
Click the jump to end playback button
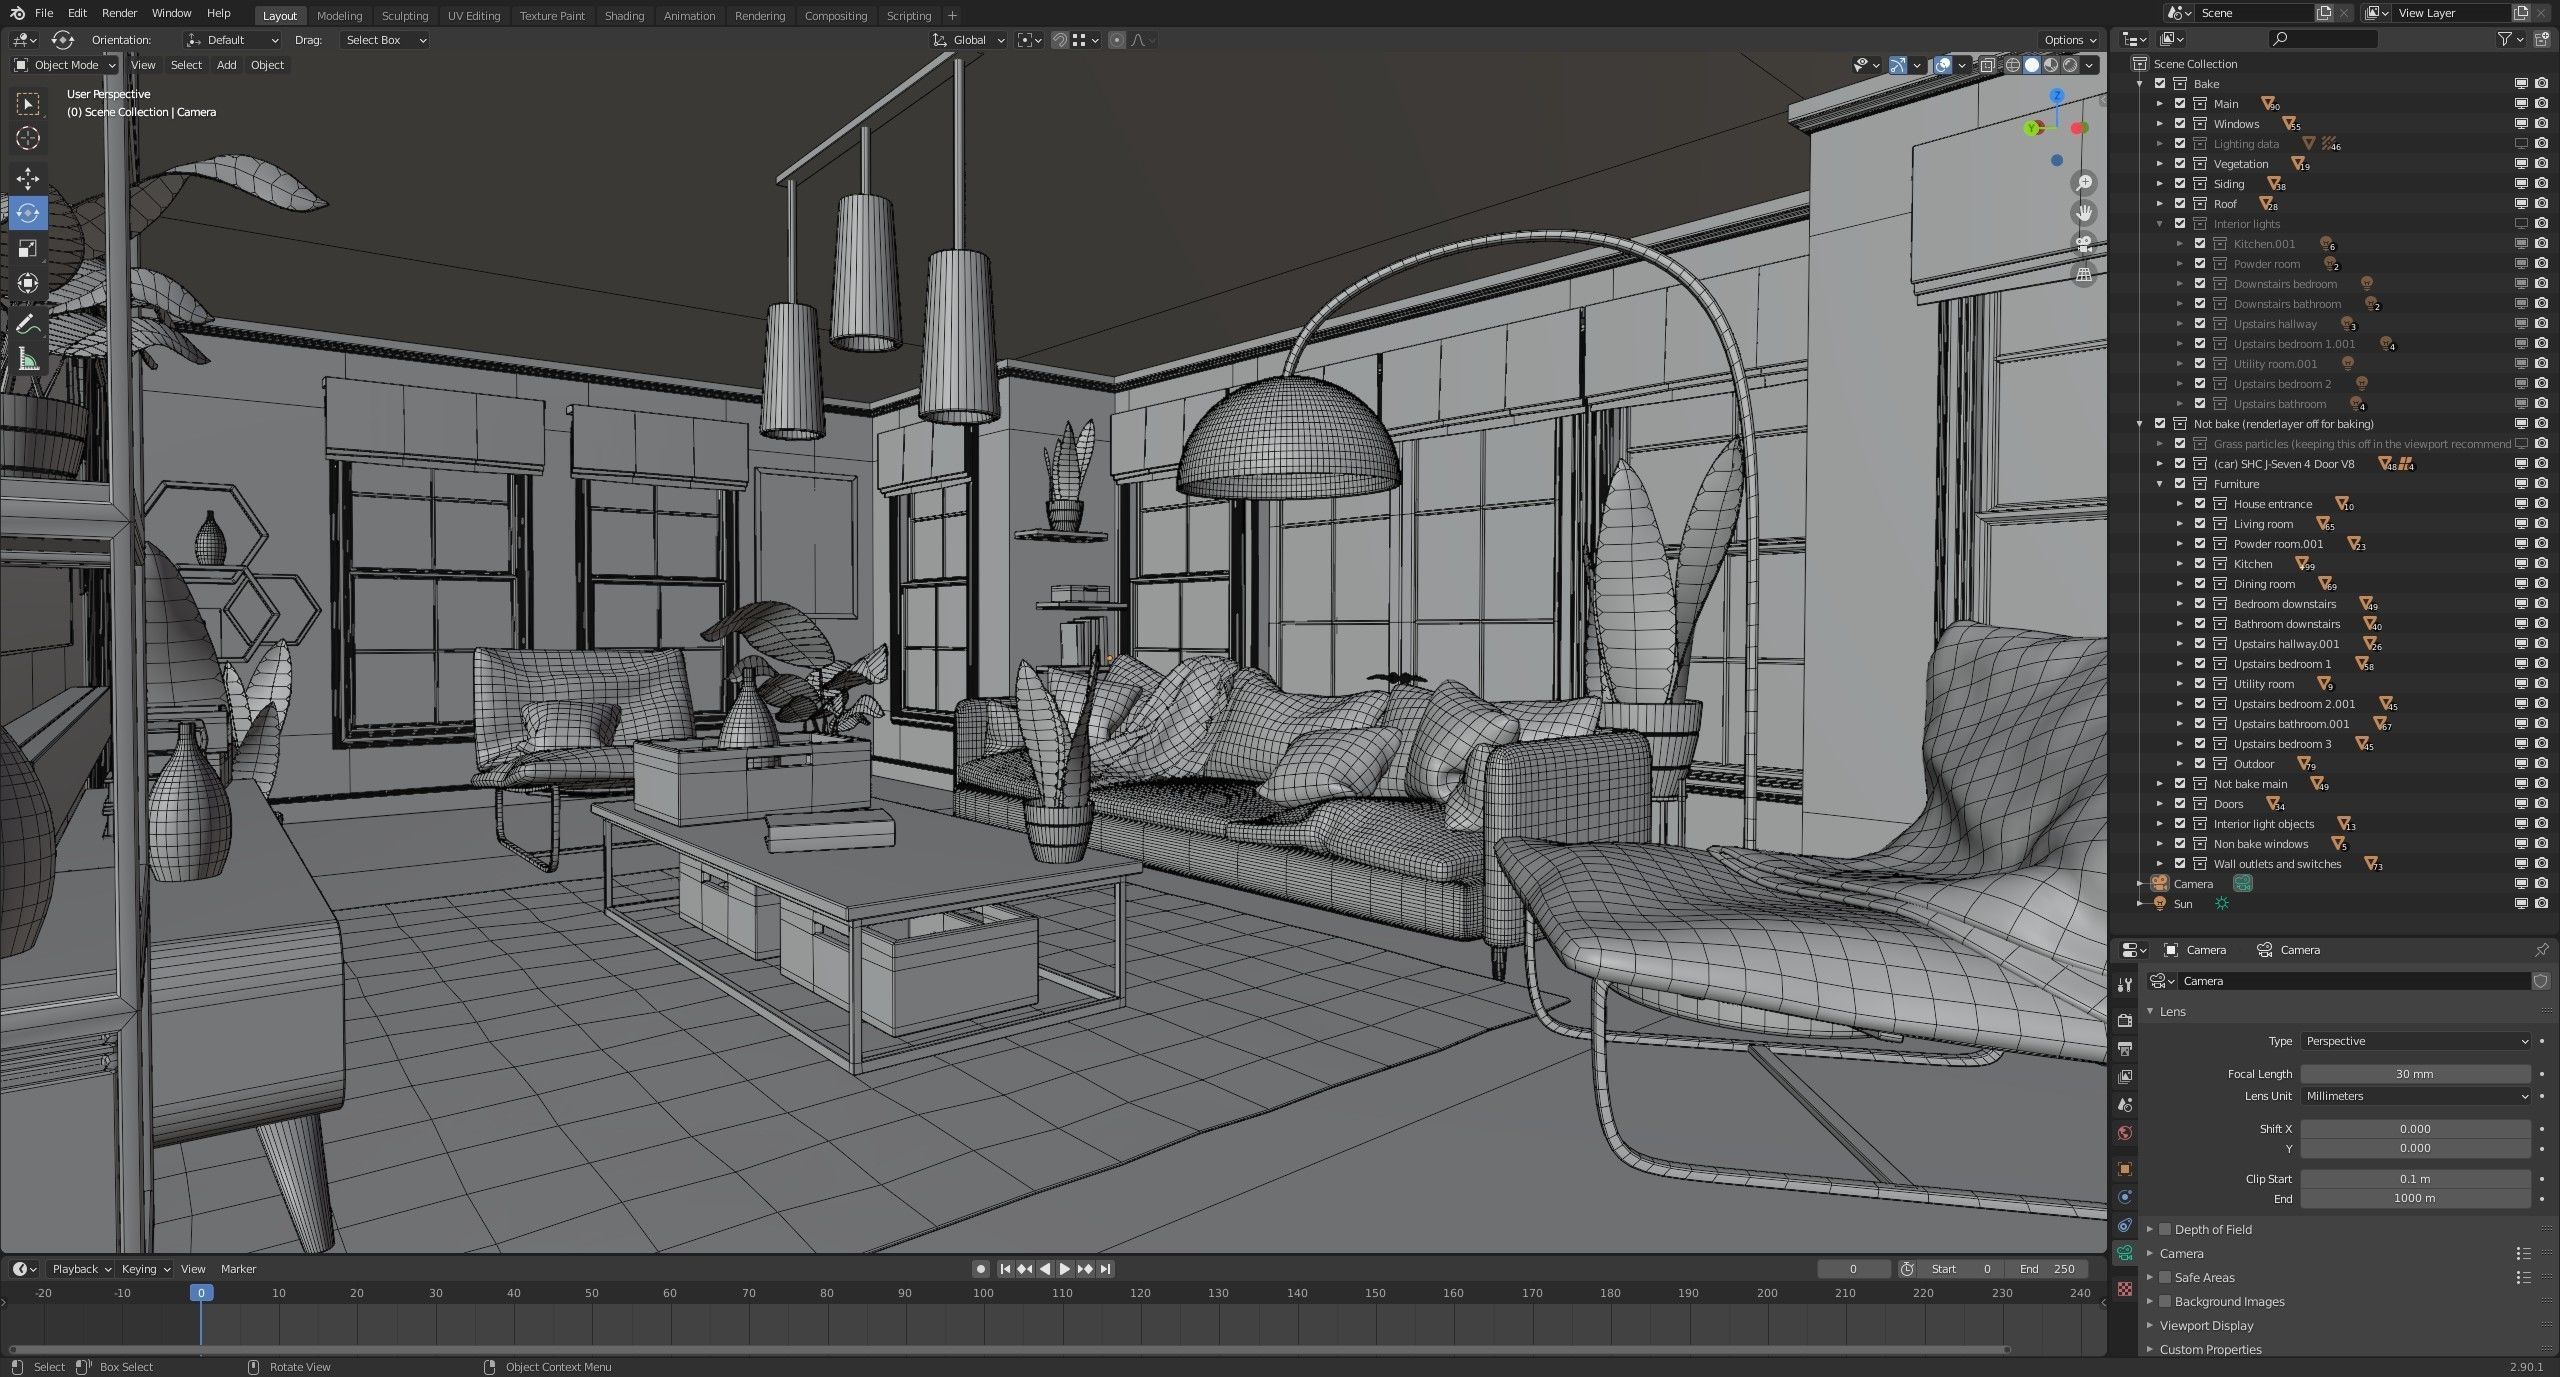1105,1269
